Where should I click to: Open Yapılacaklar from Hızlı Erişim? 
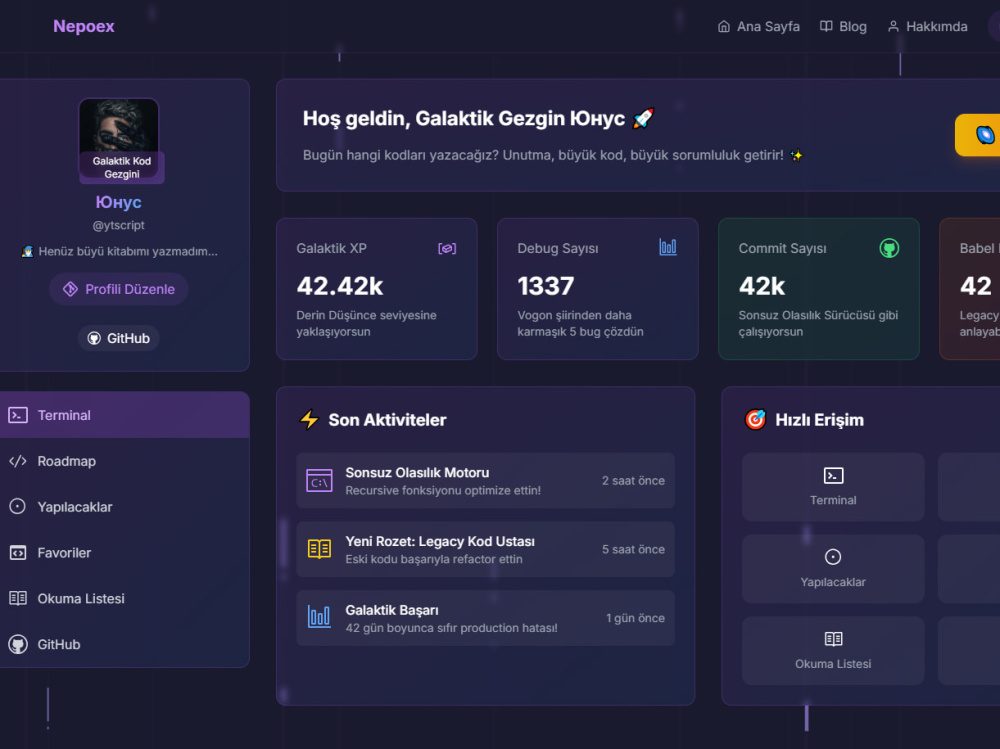tap(833, 569)
